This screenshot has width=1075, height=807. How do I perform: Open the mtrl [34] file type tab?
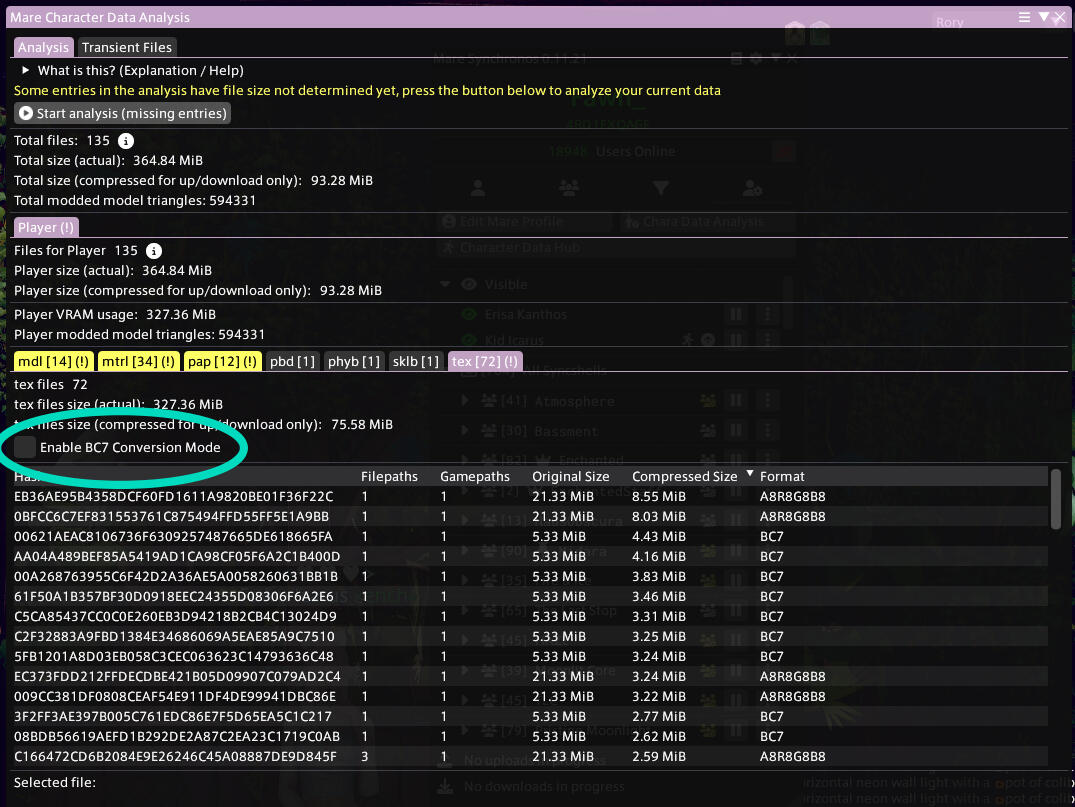138,361
